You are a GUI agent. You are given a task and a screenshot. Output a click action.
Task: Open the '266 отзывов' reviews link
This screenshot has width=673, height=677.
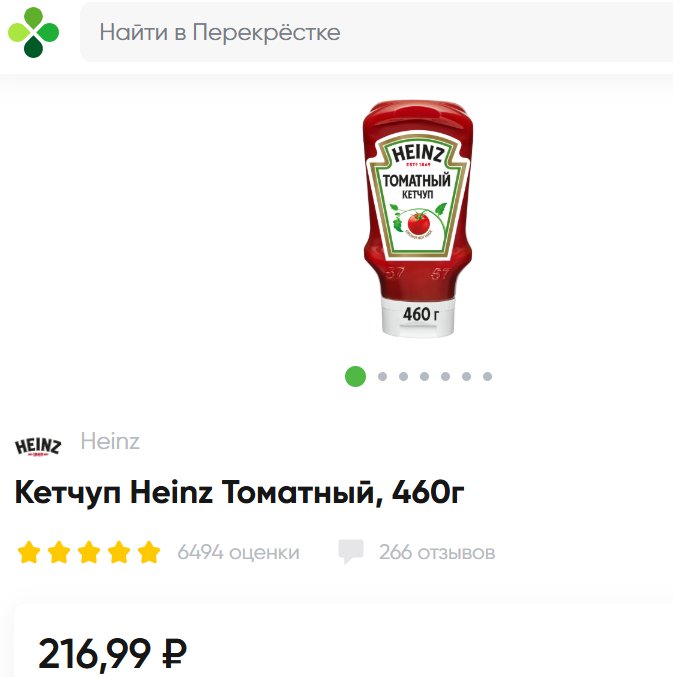coord(437,552)
